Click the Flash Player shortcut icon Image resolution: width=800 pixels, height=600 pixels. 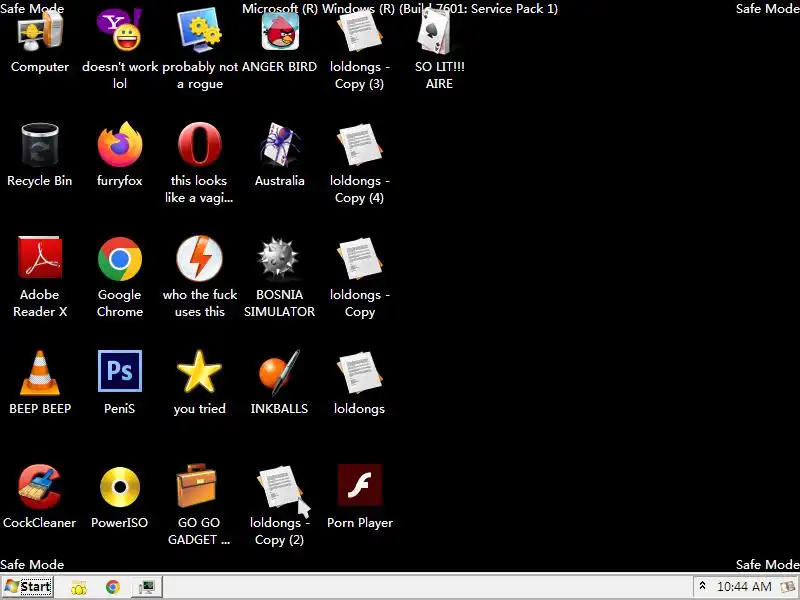[360, 485]
